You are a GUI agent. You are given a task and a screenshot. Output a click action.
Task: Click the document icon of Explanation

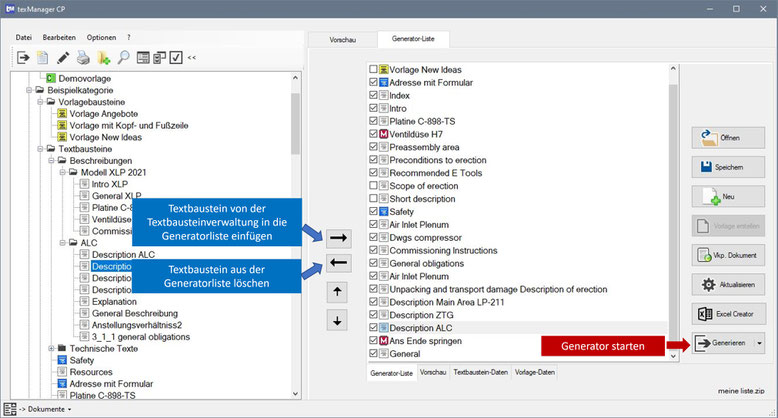(84, 301)
